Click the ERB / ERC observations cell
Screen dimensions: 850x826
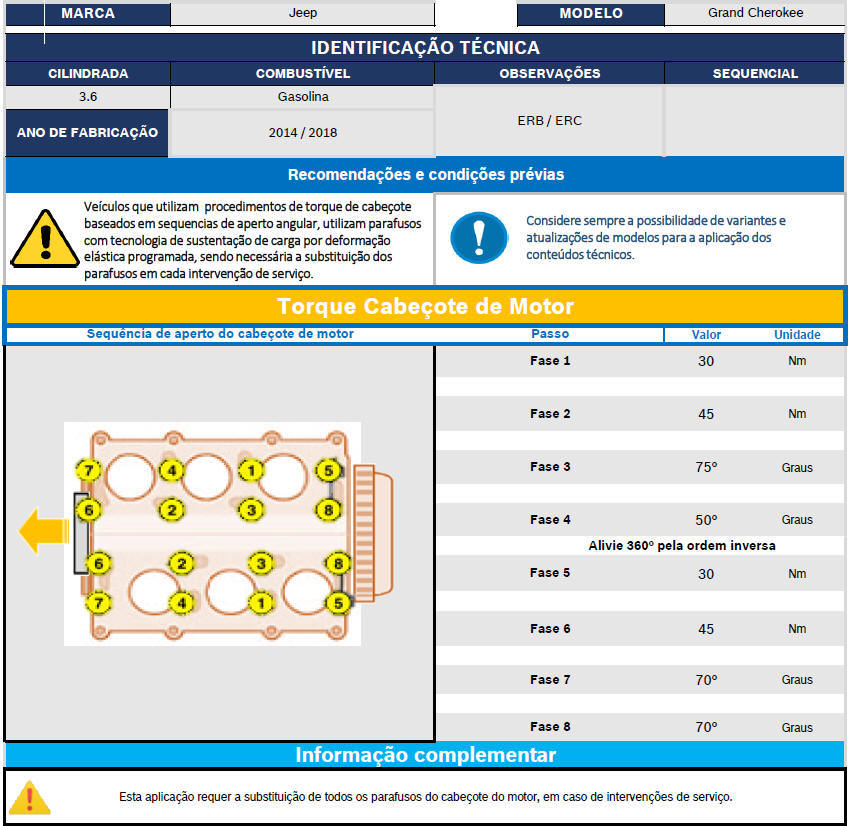click(x=549, y=121)
